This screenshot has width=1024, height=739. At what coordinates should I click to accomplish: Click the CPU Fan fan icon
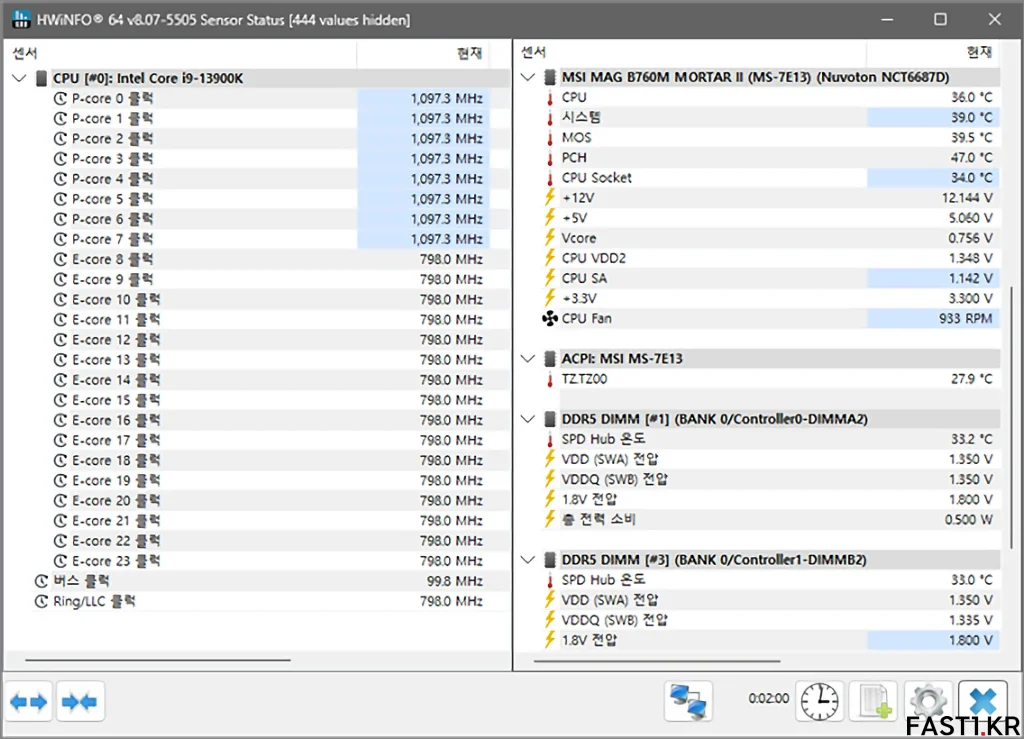point(550,319)
